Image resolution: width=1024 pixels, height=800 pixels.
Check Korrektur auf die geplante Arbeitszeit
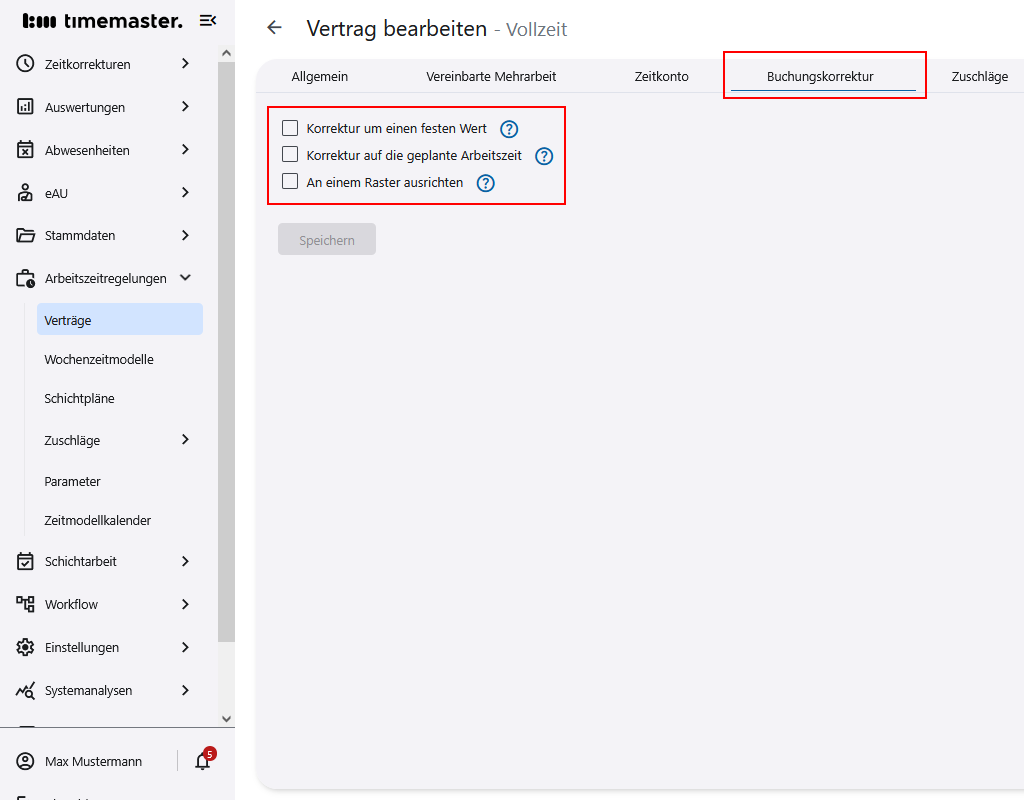point(290,155)
